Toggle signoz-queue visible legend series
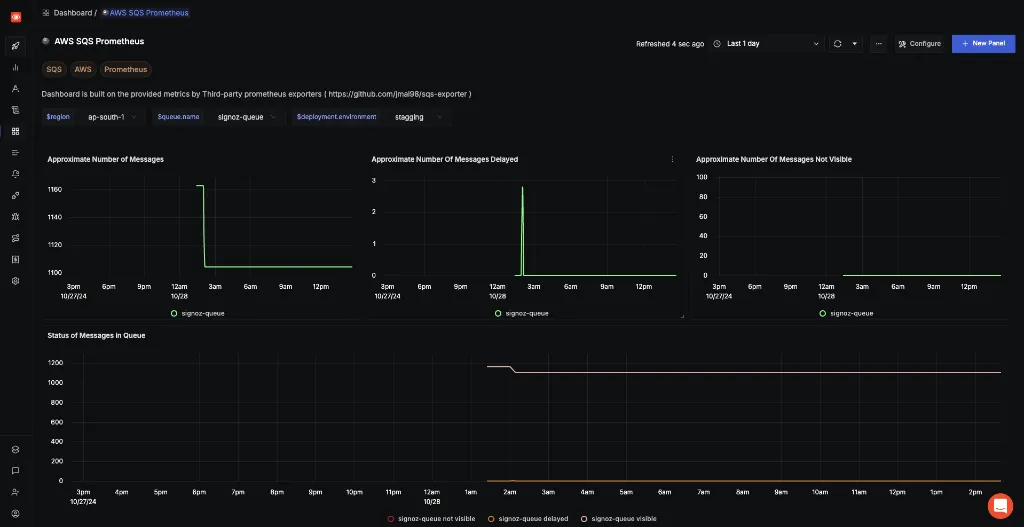 (618, 519)
